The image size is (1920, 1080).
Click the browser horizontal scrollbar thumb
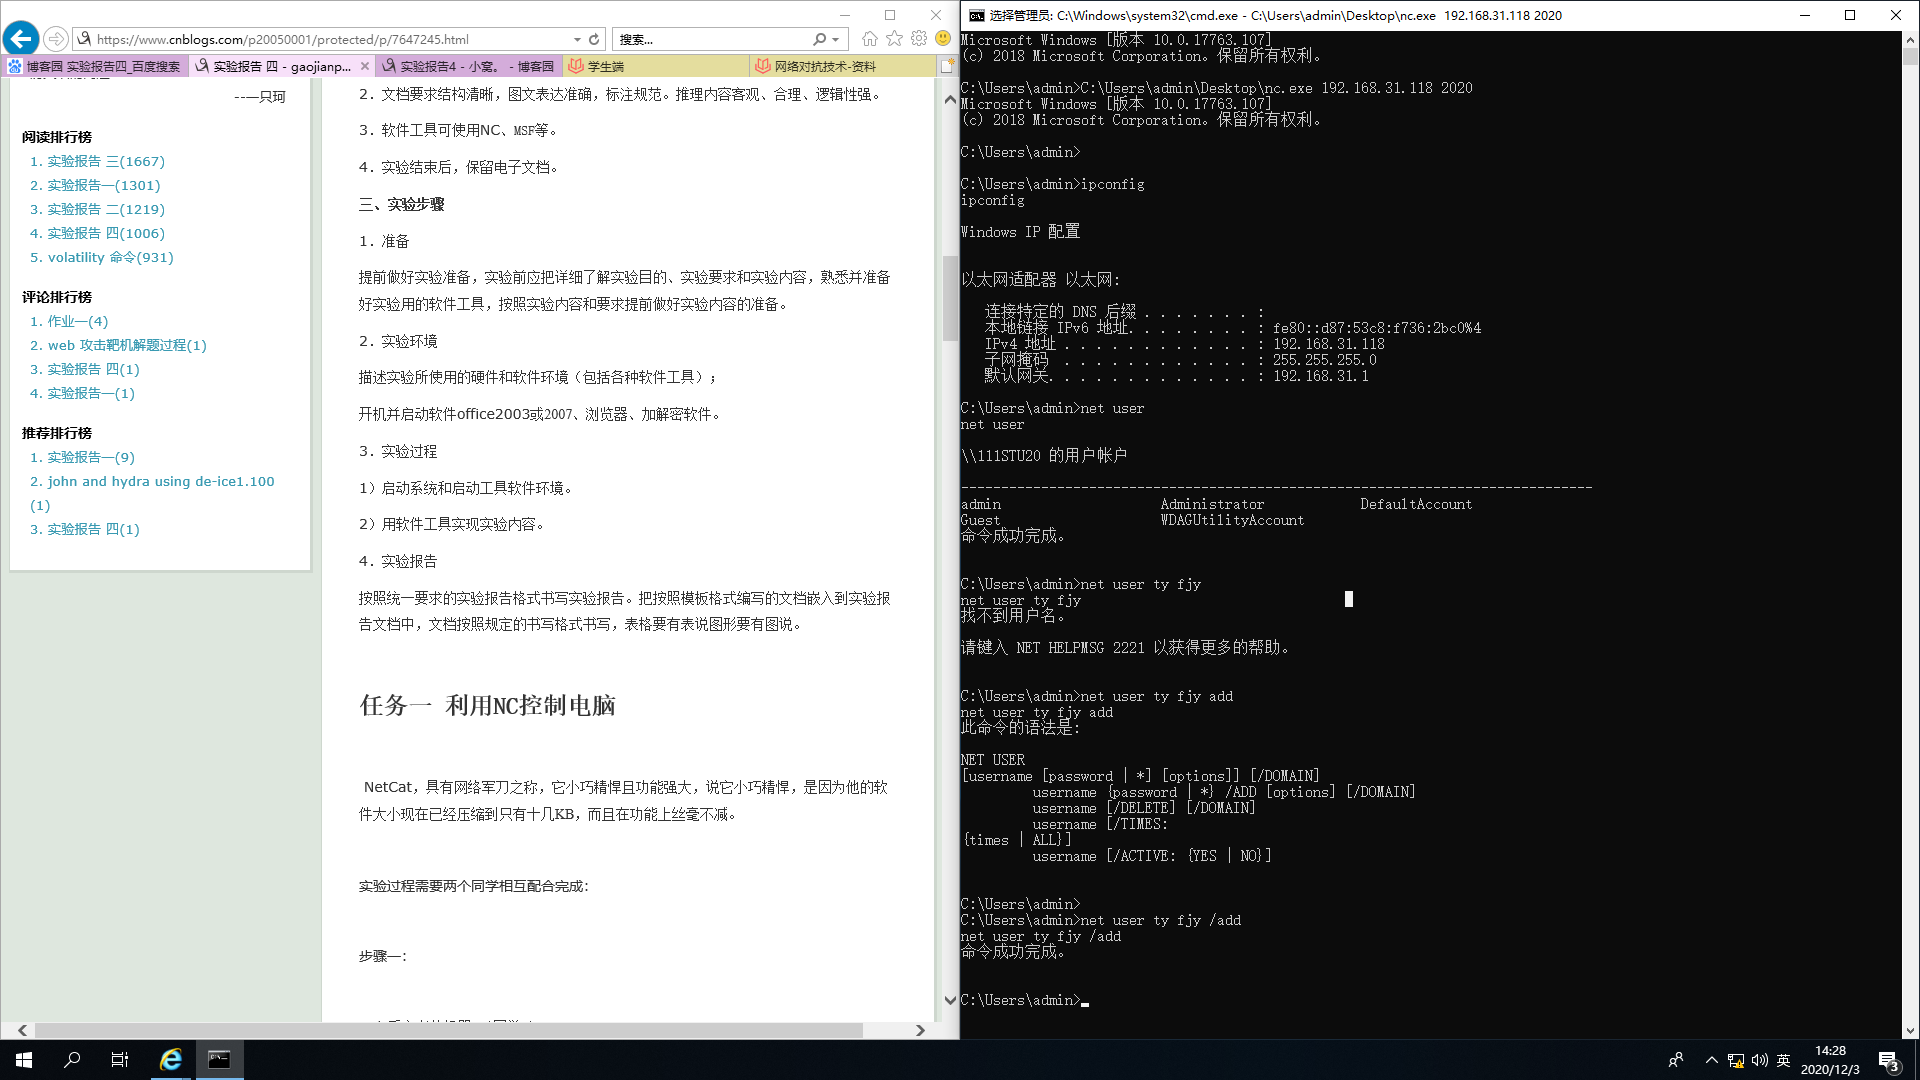pos(448,1030)
